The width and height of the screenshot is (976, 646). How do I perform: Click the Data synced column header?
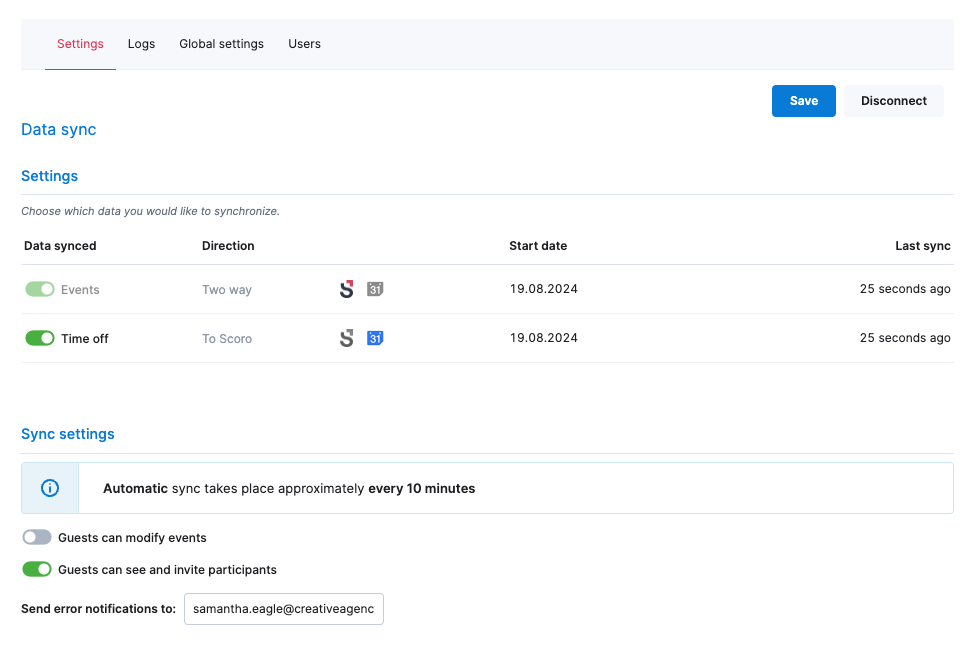(x=60, y=246)
